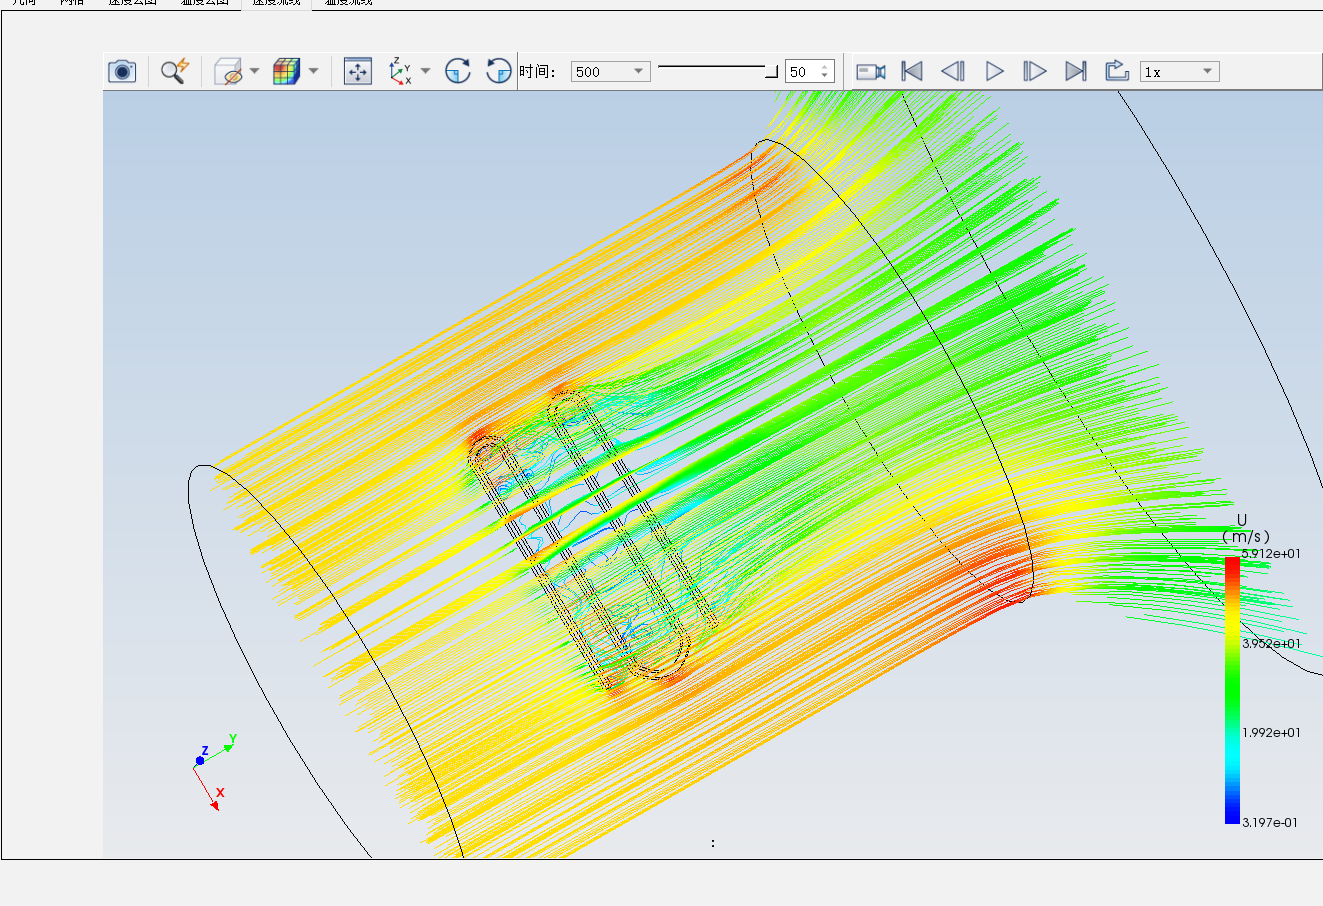Rotate view clockwise
This screenshot has width=1323, height=906.
click(x=458, y=71)
